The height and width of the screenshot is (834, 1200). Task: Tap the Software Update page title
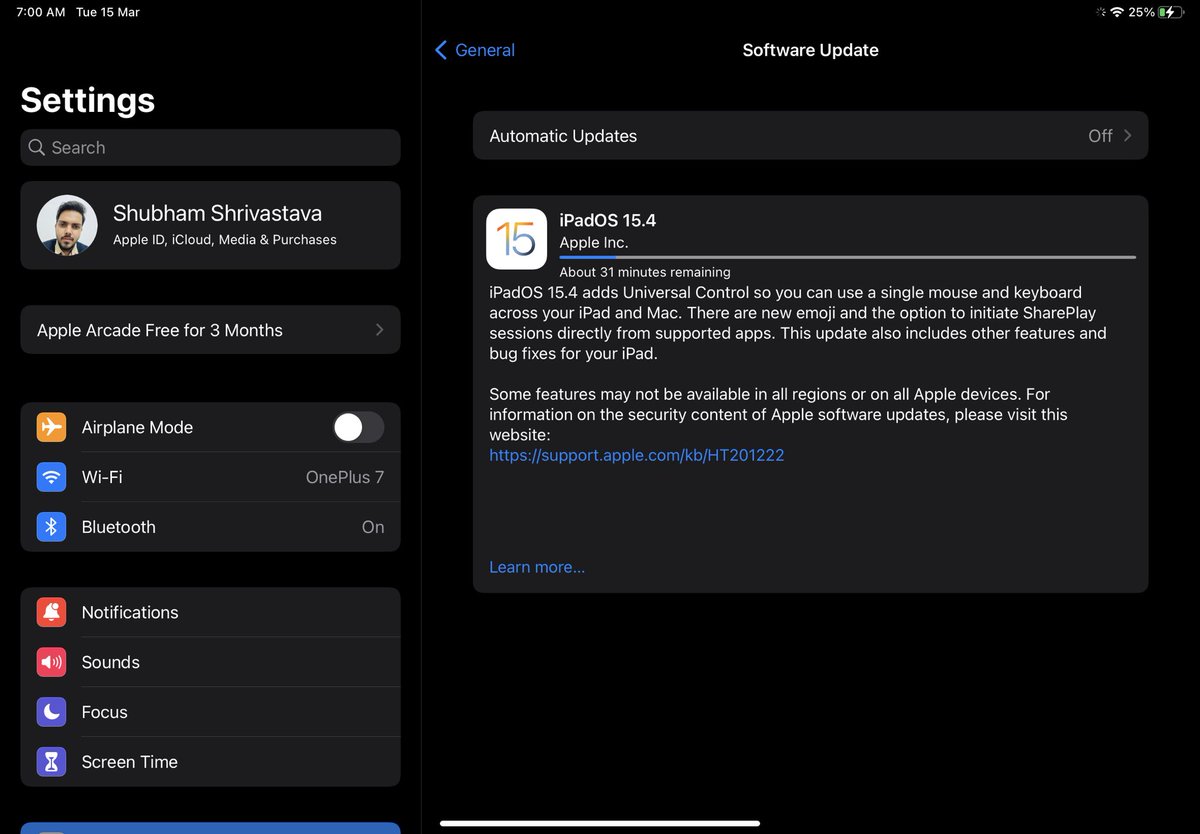click(810, 50)
